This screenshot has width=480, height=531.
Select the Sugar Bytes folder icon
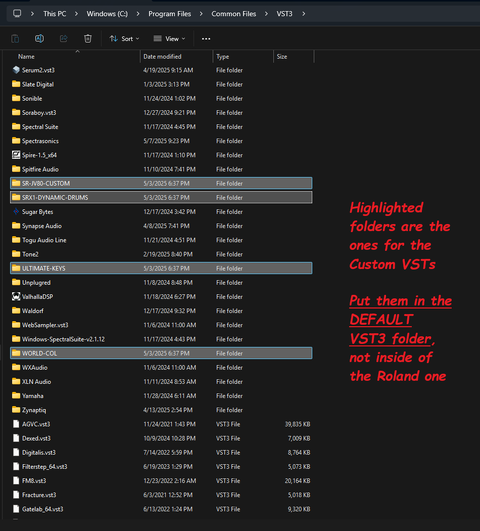16,211
